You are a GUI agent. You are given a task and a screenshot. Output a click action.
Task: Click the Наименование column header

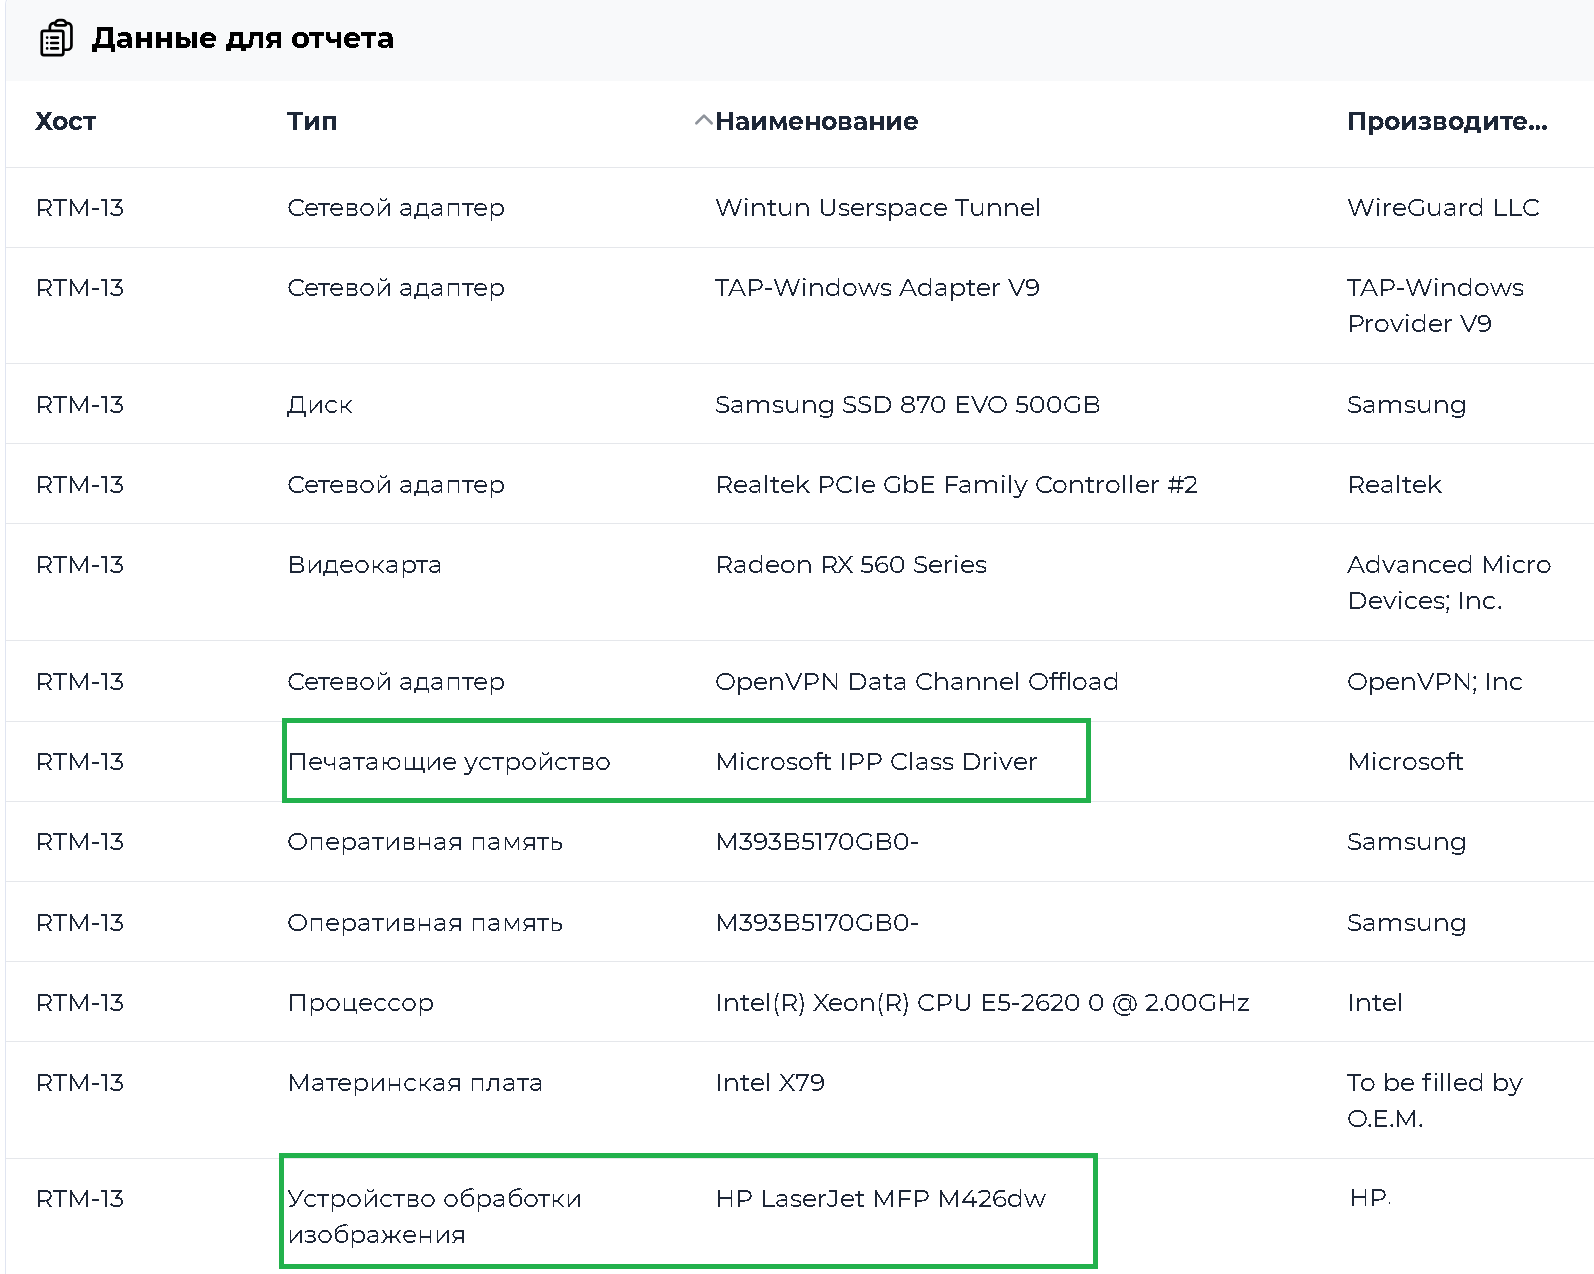(x=816, y=122)
